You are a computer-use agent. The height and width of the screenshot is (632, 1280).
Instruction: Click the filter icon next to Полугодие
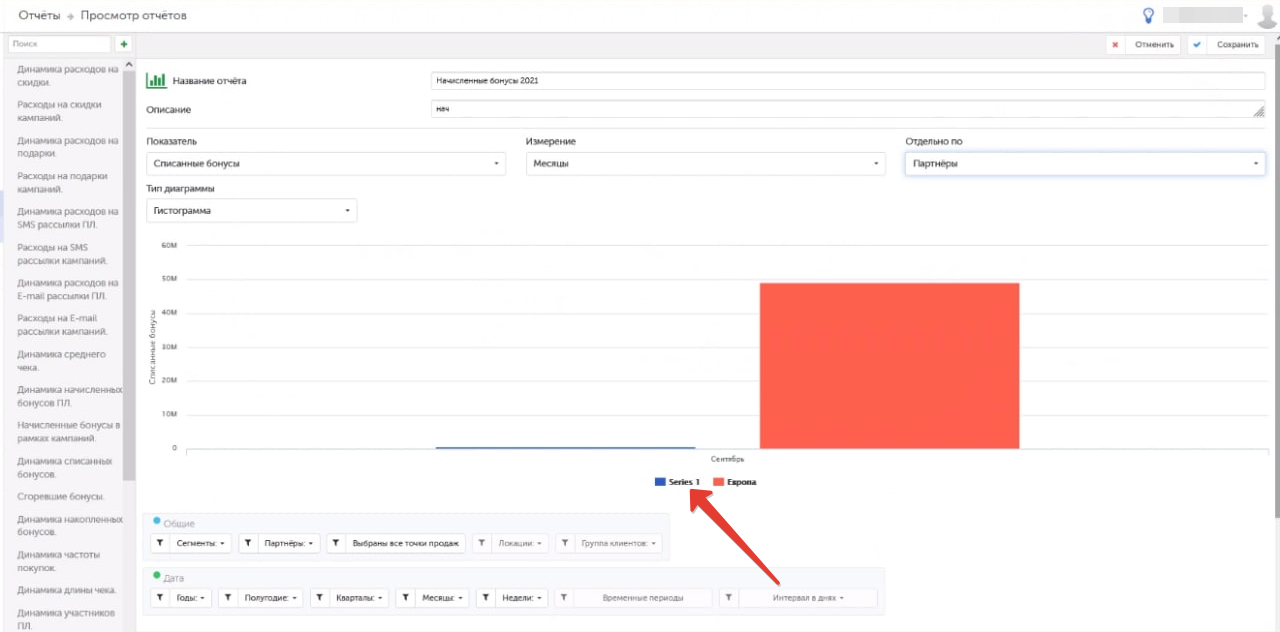(228, 597)
